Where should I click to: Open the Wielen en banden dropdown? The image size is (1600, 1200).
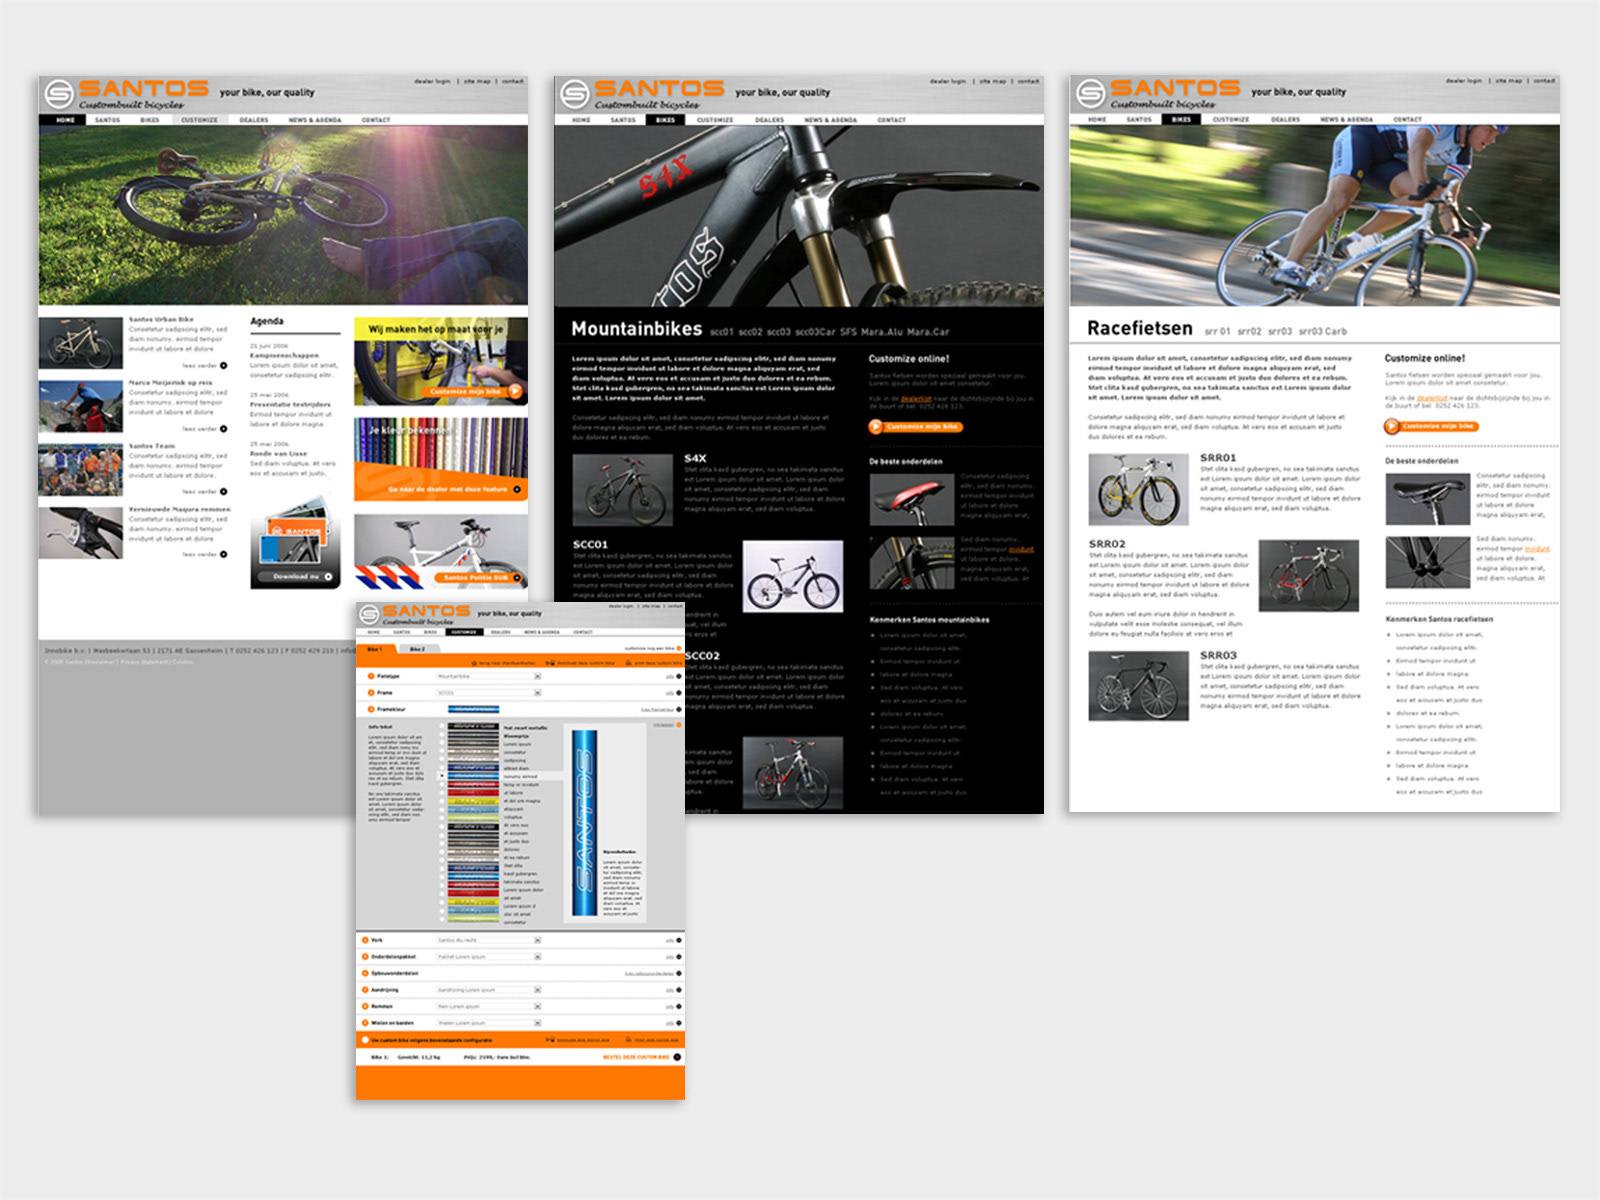pyautogui.click(x=488, y=1023)
